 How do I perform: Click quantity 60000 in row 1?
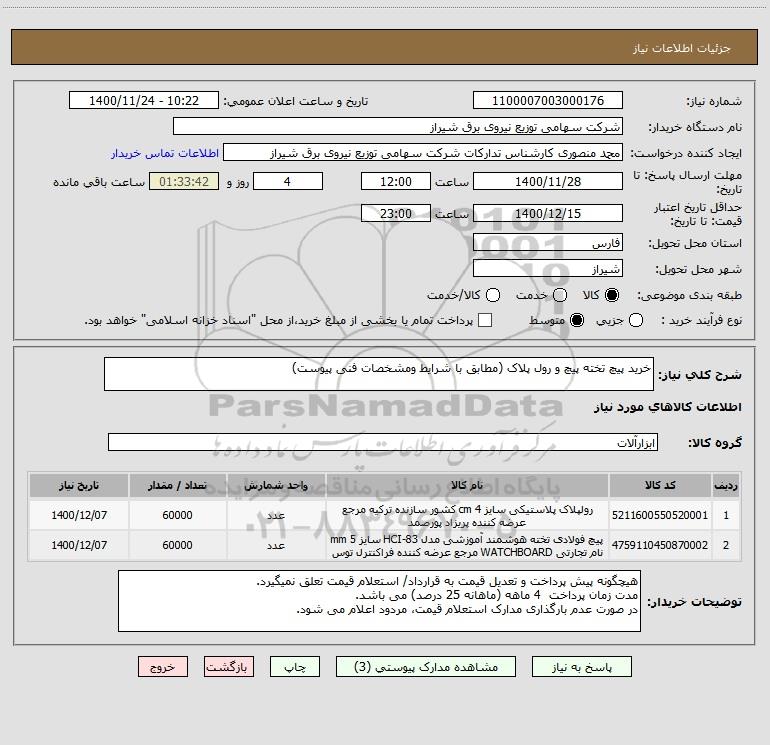click(177, 515)
